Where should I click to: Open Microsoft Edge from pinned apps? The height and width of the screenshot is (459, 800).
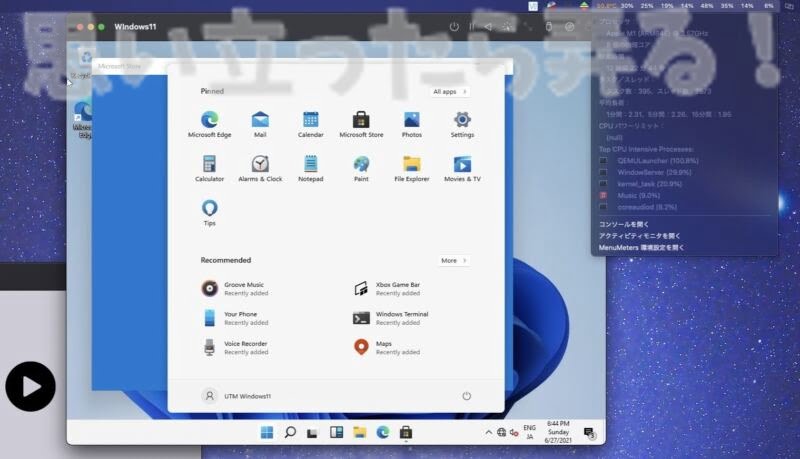(x=209, y=124)
